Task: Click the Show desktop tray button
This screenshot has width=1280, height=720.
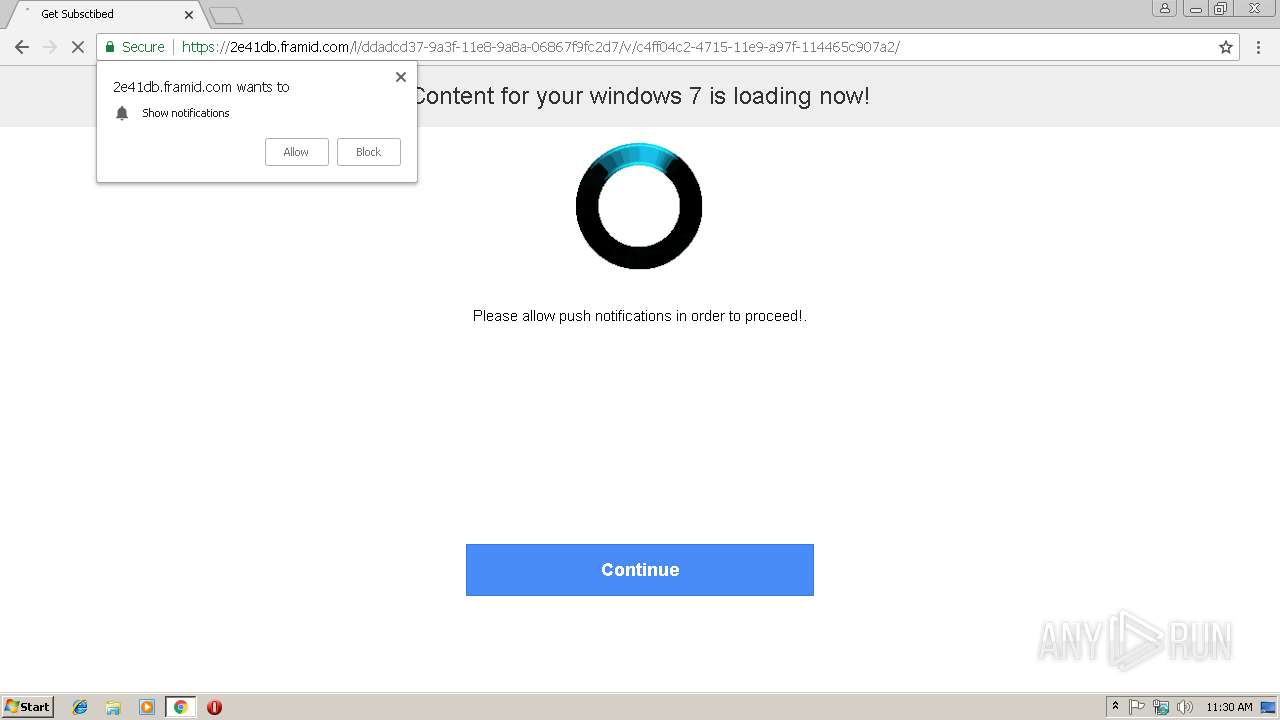Action: click(x=1267, y=707)
